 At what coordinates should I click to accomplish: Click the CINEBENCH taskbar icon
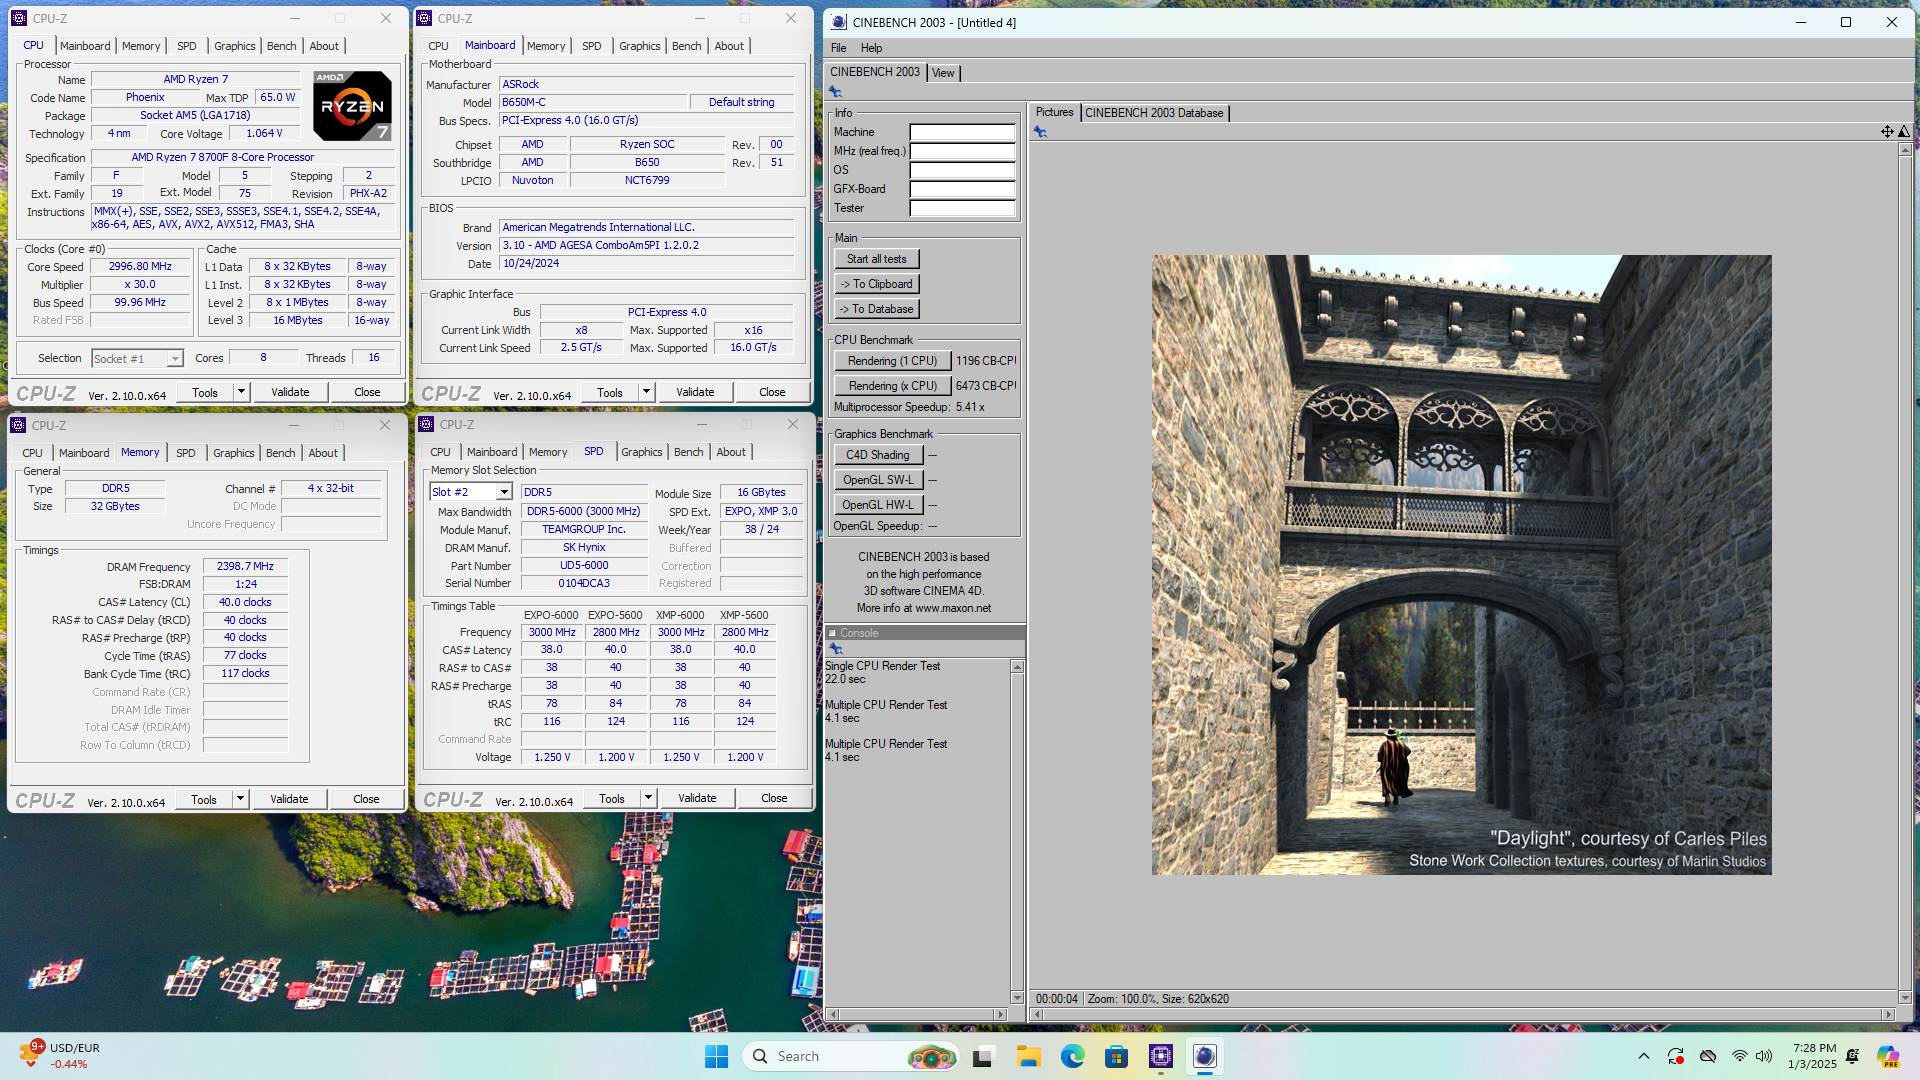1205,1056
